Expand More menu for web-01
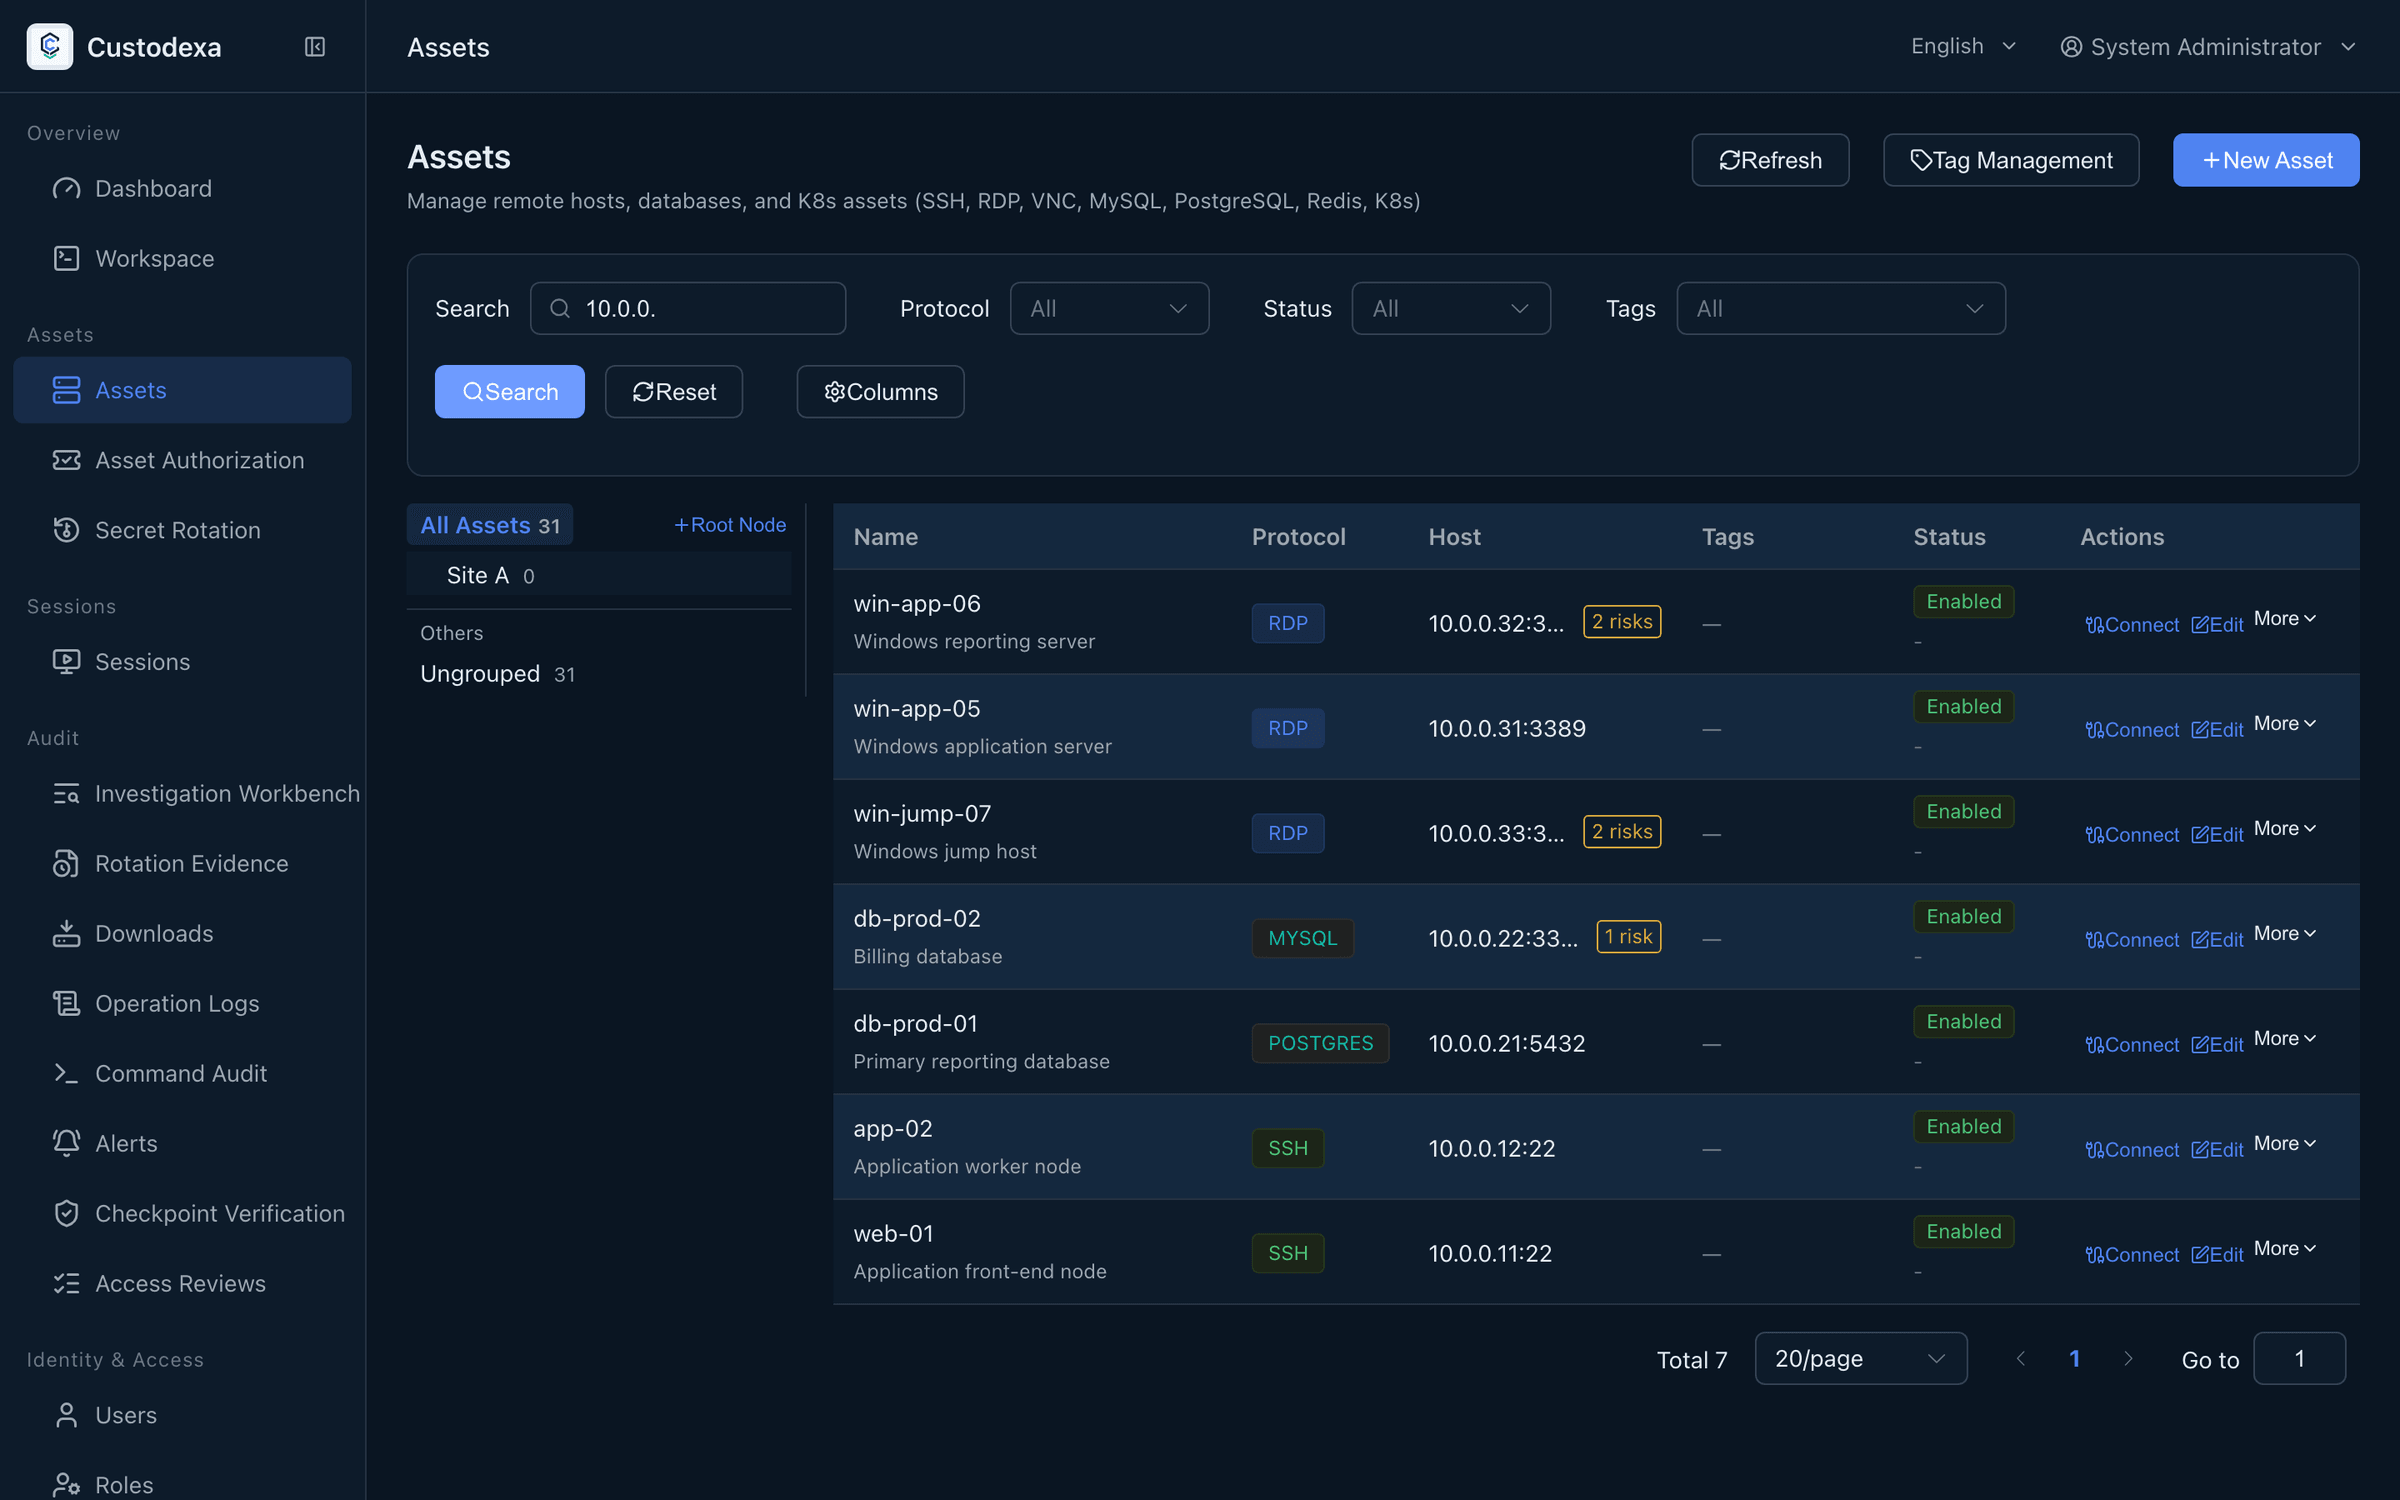 [x=2285, y=1249]
